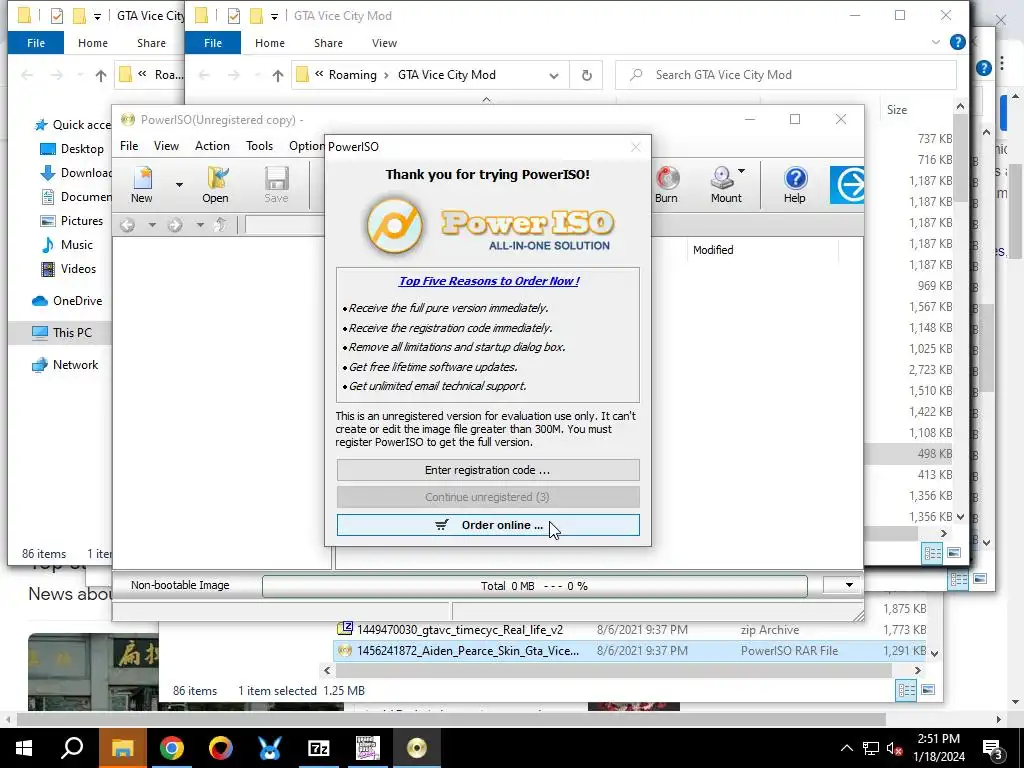Image resolution: width=1024 pixels, height=768 pixels.
Task: Open File Explorer from taskbar
Action: pos(122,748)
